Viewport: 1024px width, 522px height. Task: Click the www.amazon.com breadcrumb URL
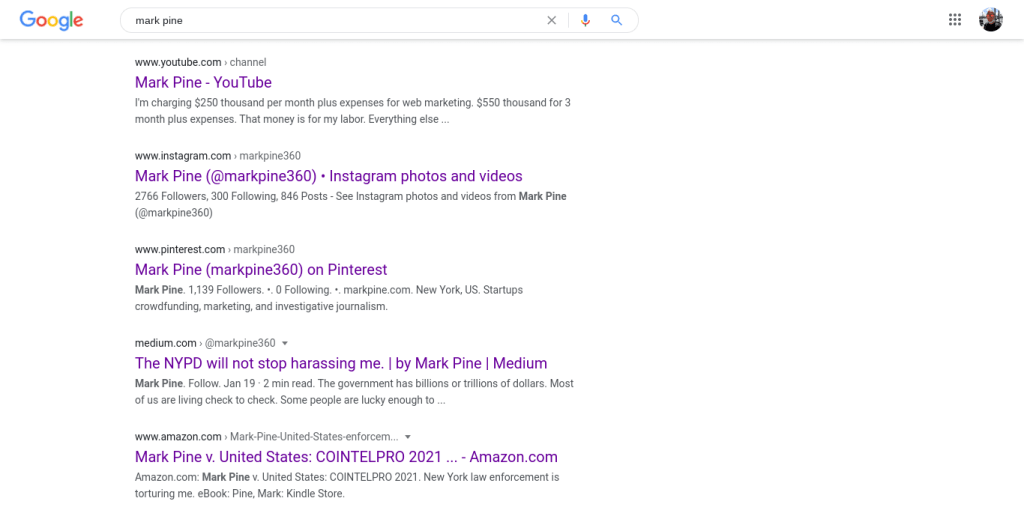pyautogui.click(x=178, y=437)
